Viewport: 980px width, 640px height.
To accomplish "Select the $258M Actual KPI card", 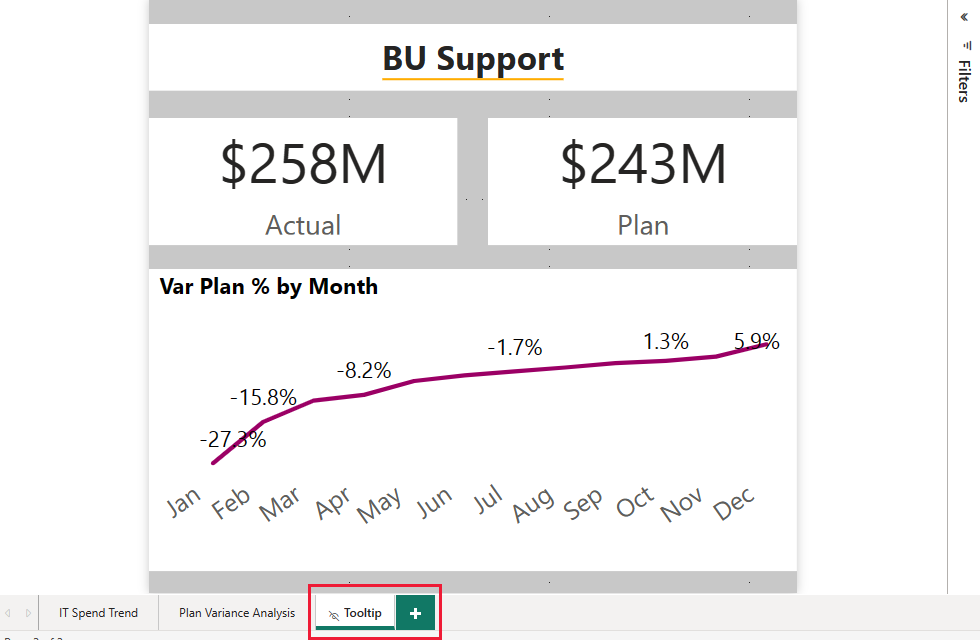I will (x=302, y=180).
